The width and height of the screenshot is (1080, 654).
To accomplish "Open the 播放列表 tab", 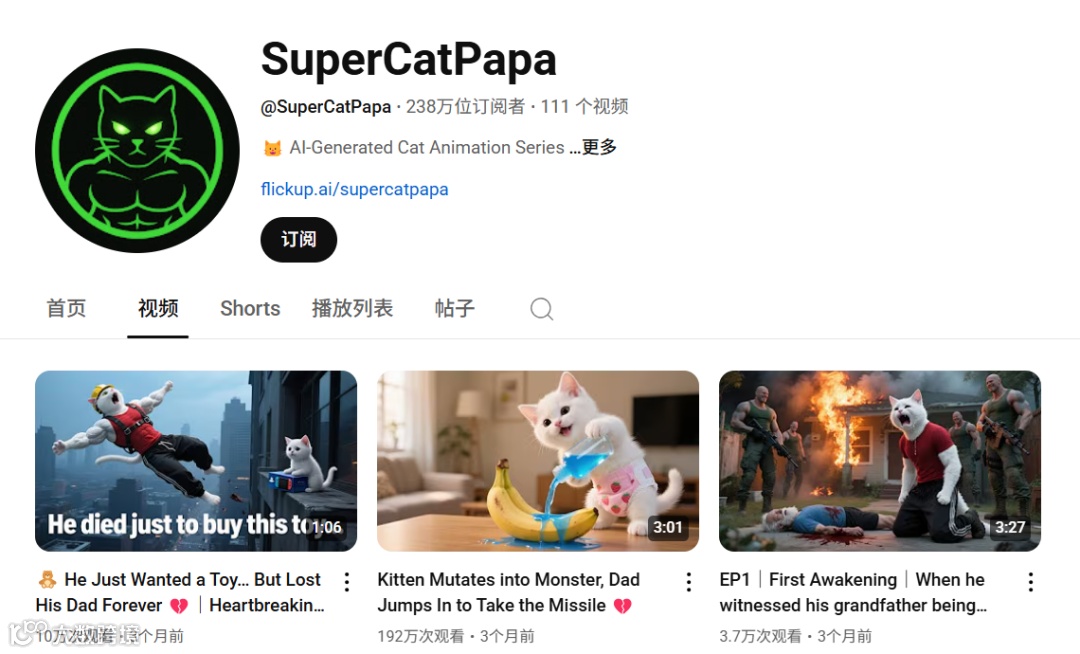I will [352, 308].
